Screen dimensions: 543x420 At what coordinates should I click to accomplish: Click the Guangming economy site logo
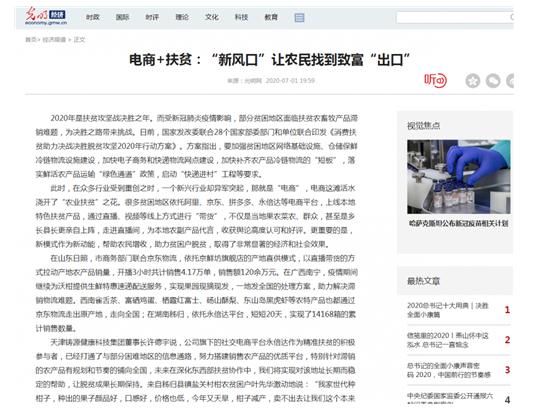pyautogui.click(x=46, y=17)
